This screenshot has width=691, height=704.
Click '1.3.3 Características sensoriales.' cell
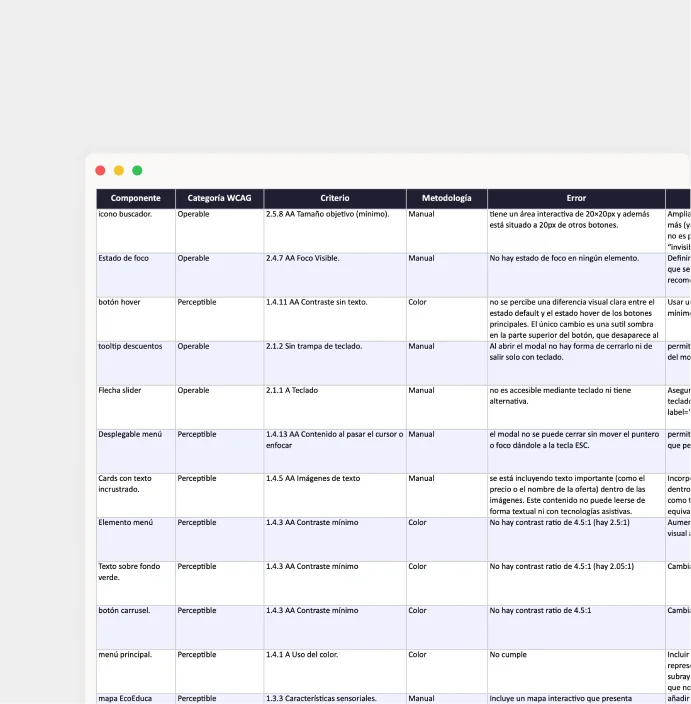pos(335,699)
